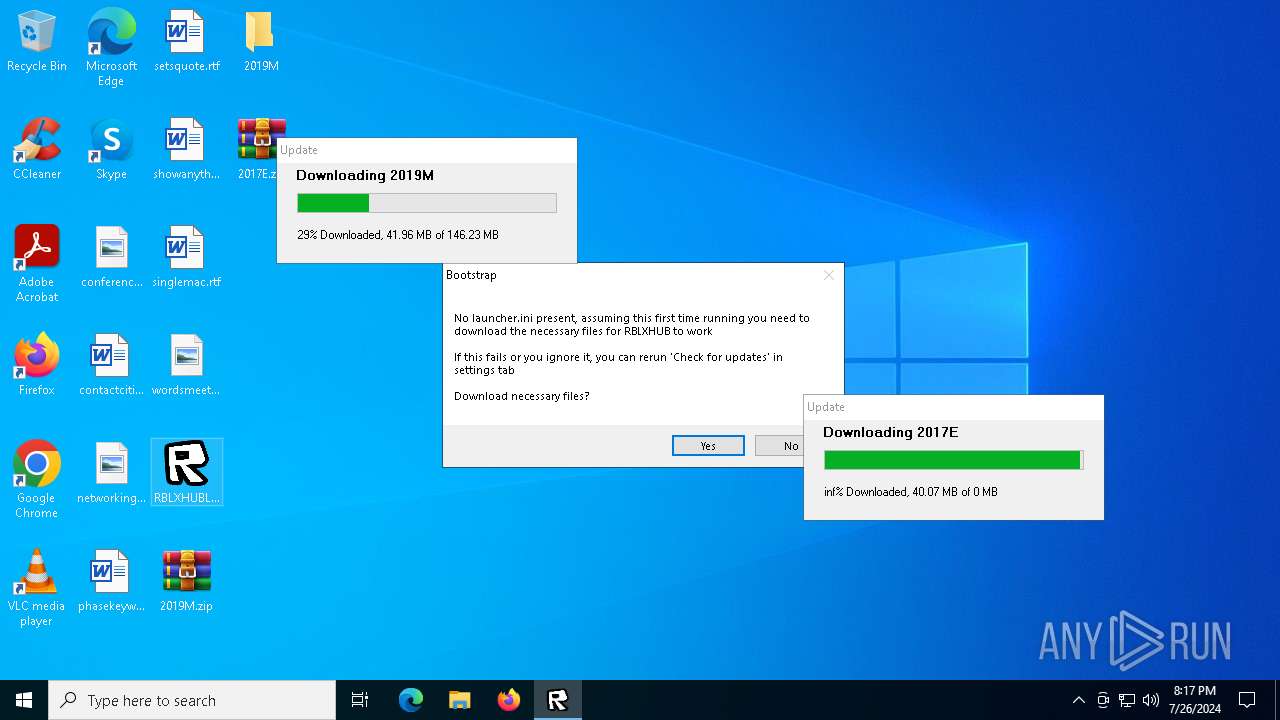Open the Skype desktop shortcut
This screenshot has height=720, width=1280.
[111, 149]
